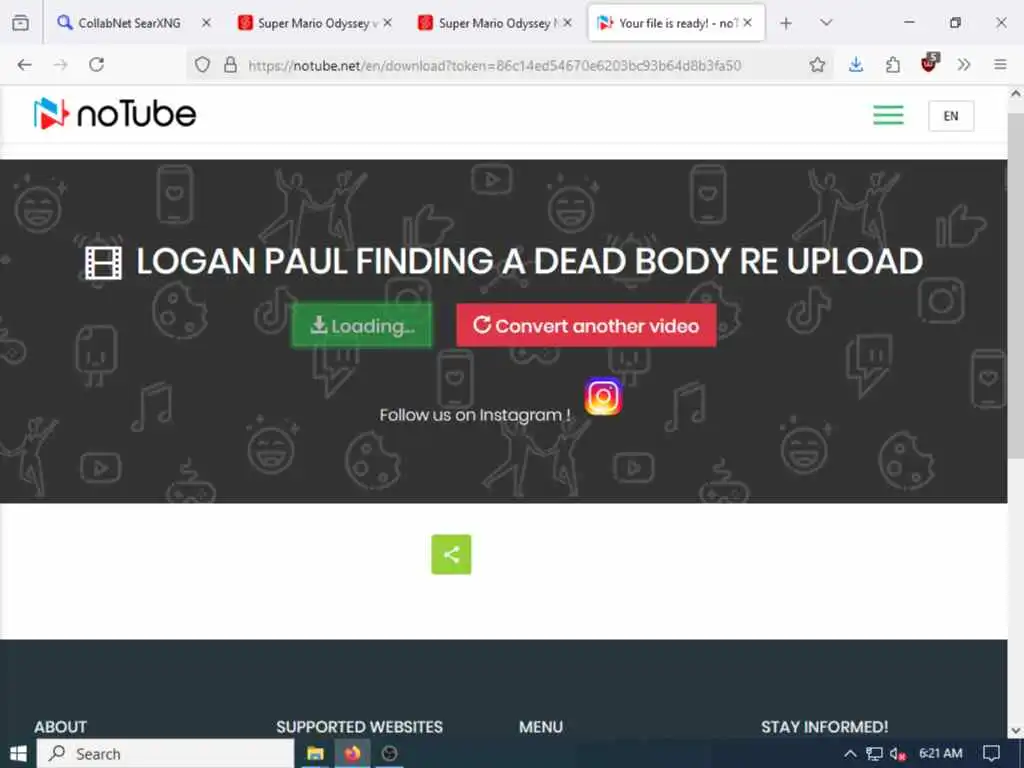The height and width of the screenshot is (768, 1024).
Task: Switch to second Super Mario Odyssey tab
Action: pos(495,23)
